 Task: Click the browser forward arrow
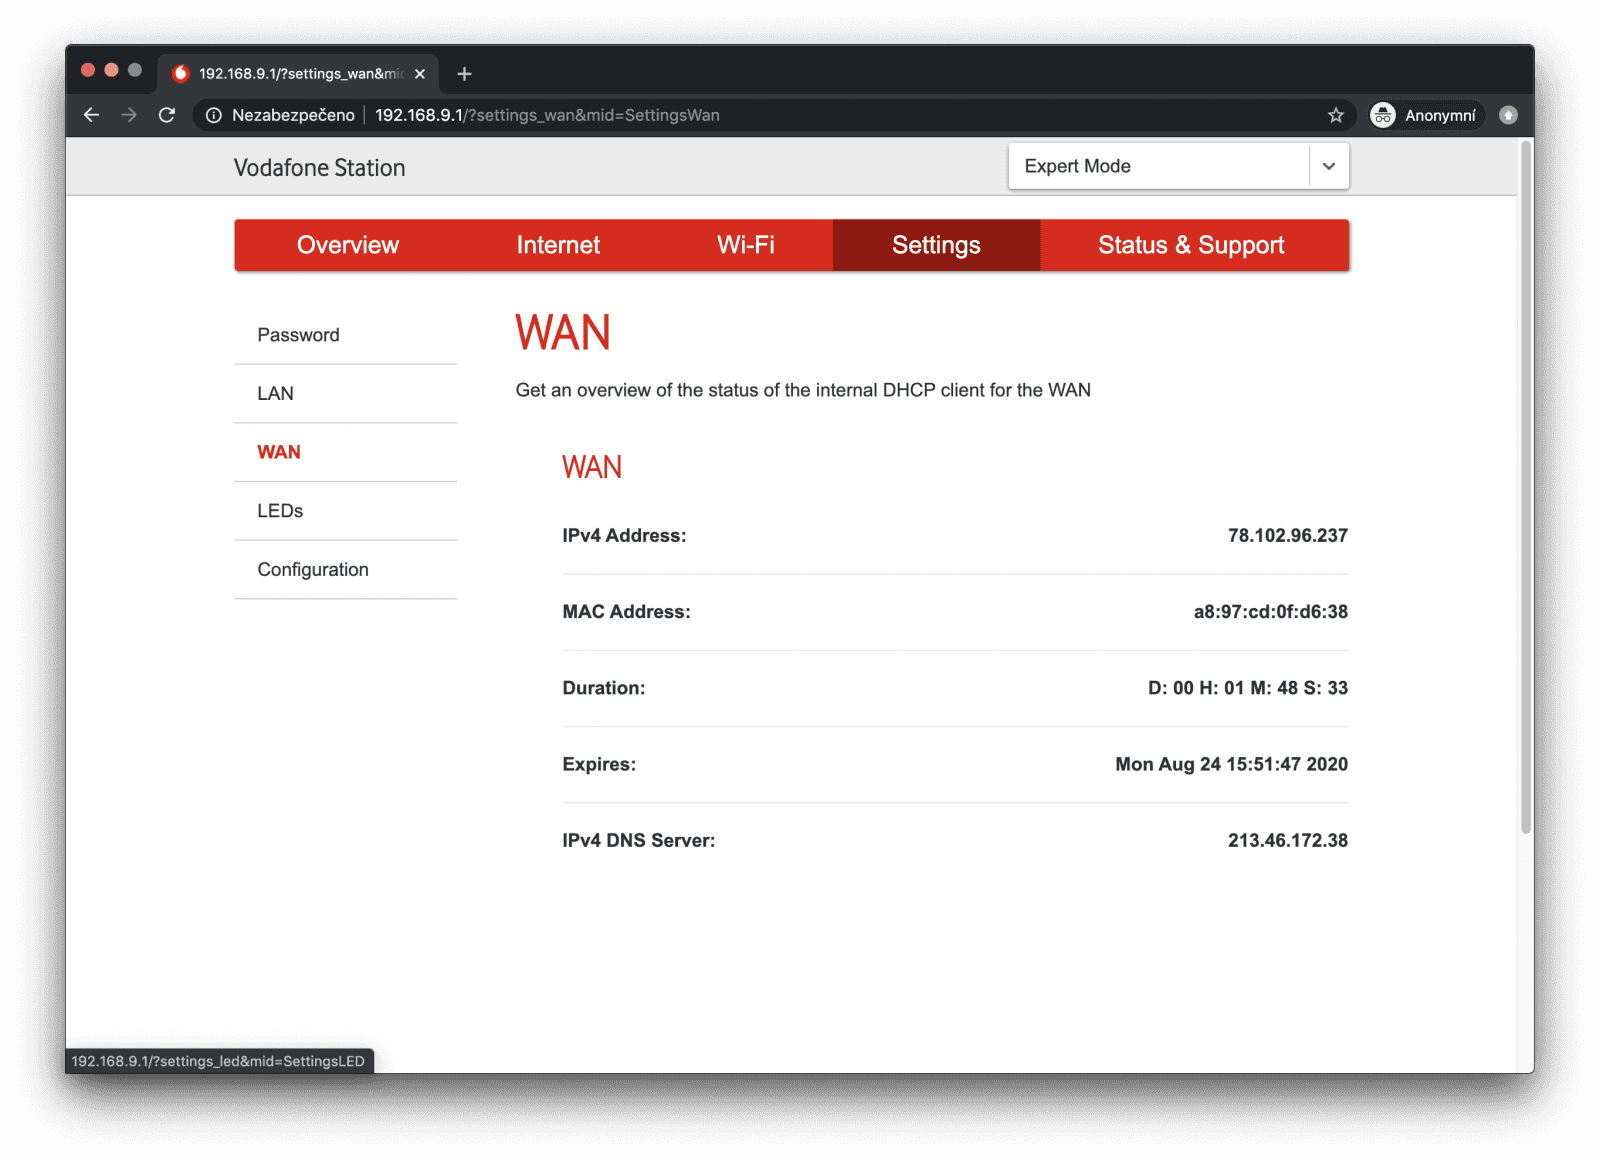[129, 115]
